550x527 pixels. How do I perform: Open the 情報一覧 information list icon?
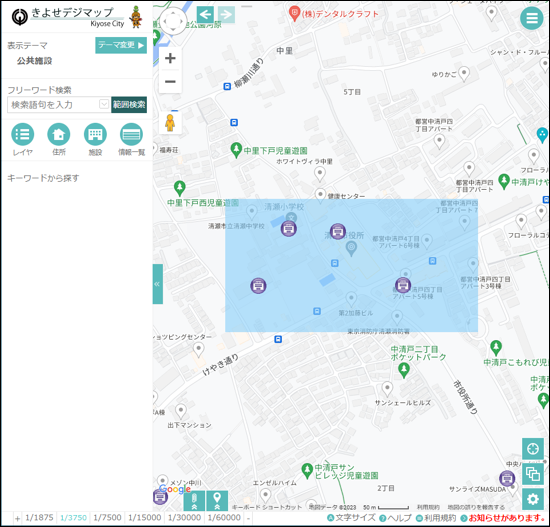[131, 134]
